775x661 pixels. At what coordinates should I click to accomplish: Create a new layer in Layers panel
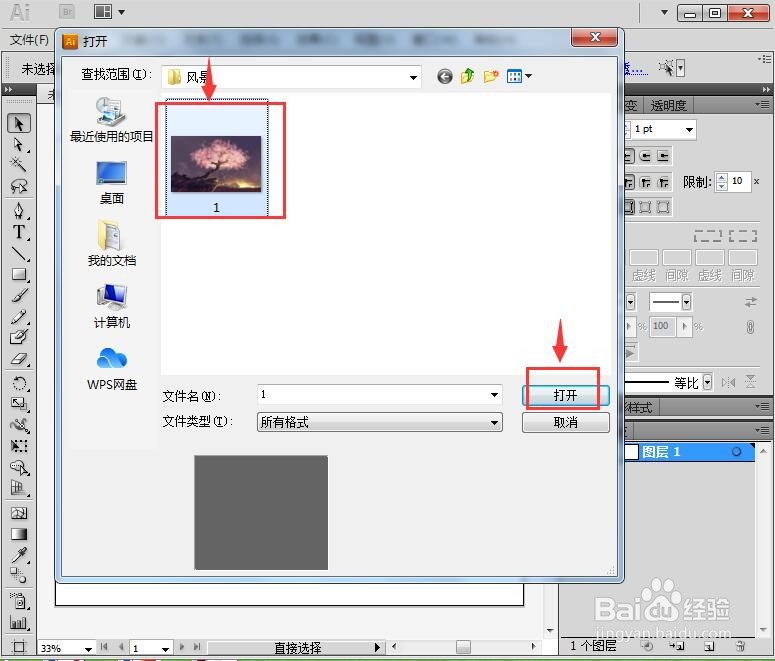(x=708, y=646)
